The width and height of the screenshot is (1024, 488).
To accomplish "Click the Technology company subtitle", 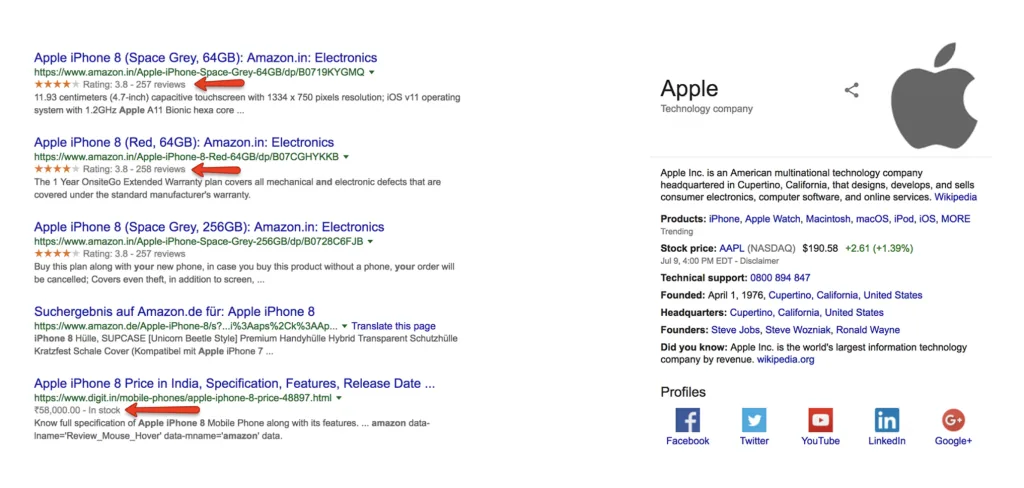I will tap(707, 109).
